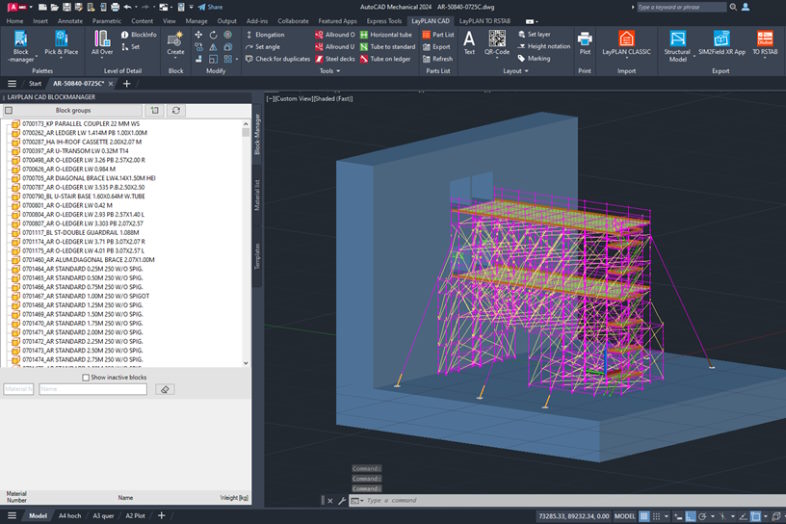Enable Show inactive blocks checkbox
786x524 pixels.
click(x=84, y=377)
